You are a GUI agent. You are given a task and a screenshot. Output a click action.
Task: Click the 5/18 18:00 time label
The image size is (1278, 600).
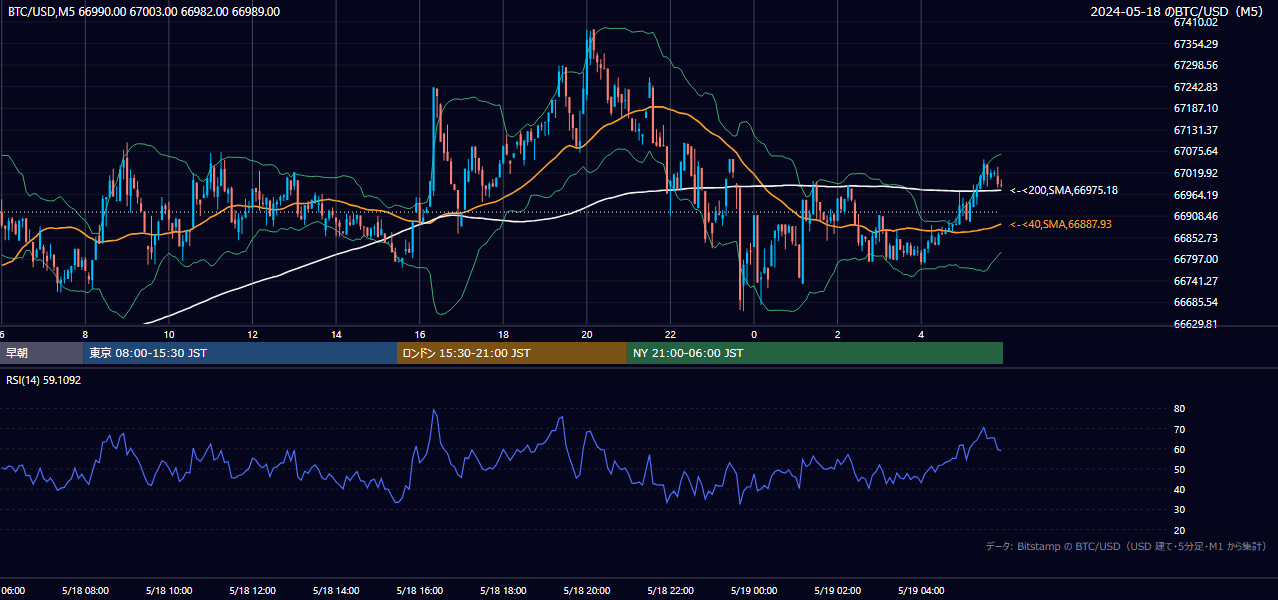click(x=503, y=590)
